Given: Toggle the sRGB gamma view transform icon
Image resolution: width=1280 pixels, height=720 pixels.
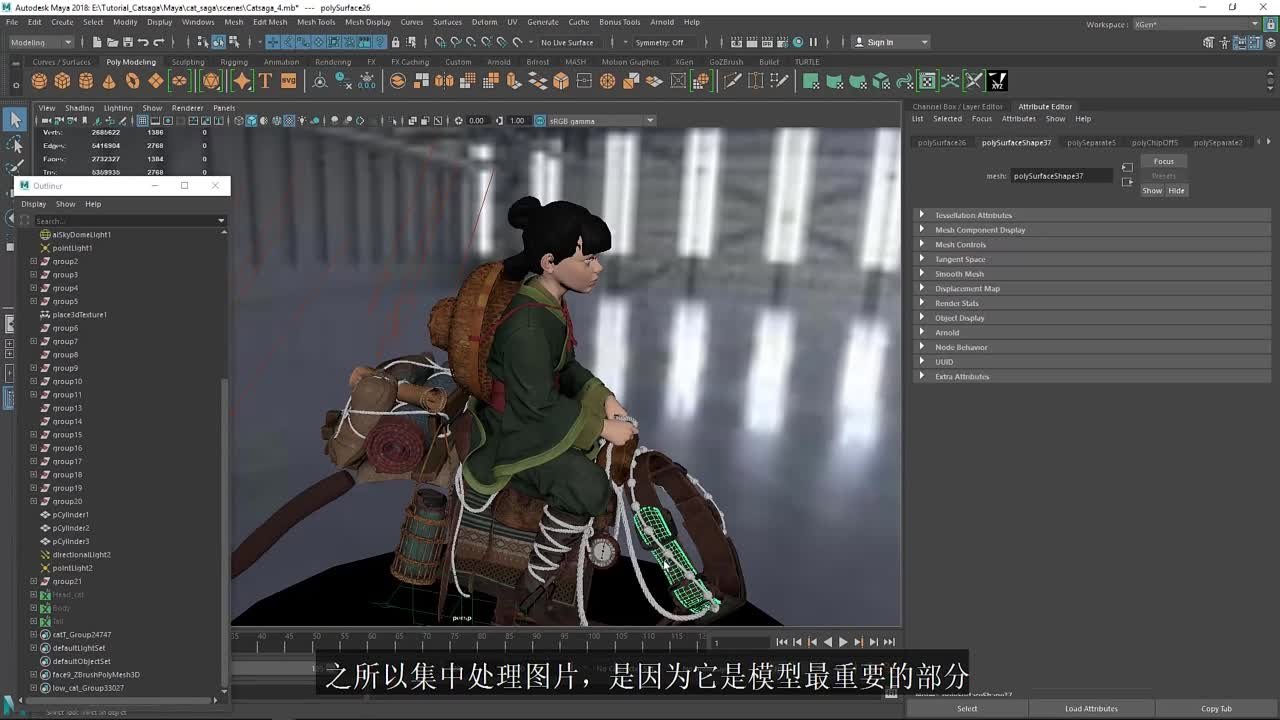Looking at the screenshot, I should click(x=541, y=120).
